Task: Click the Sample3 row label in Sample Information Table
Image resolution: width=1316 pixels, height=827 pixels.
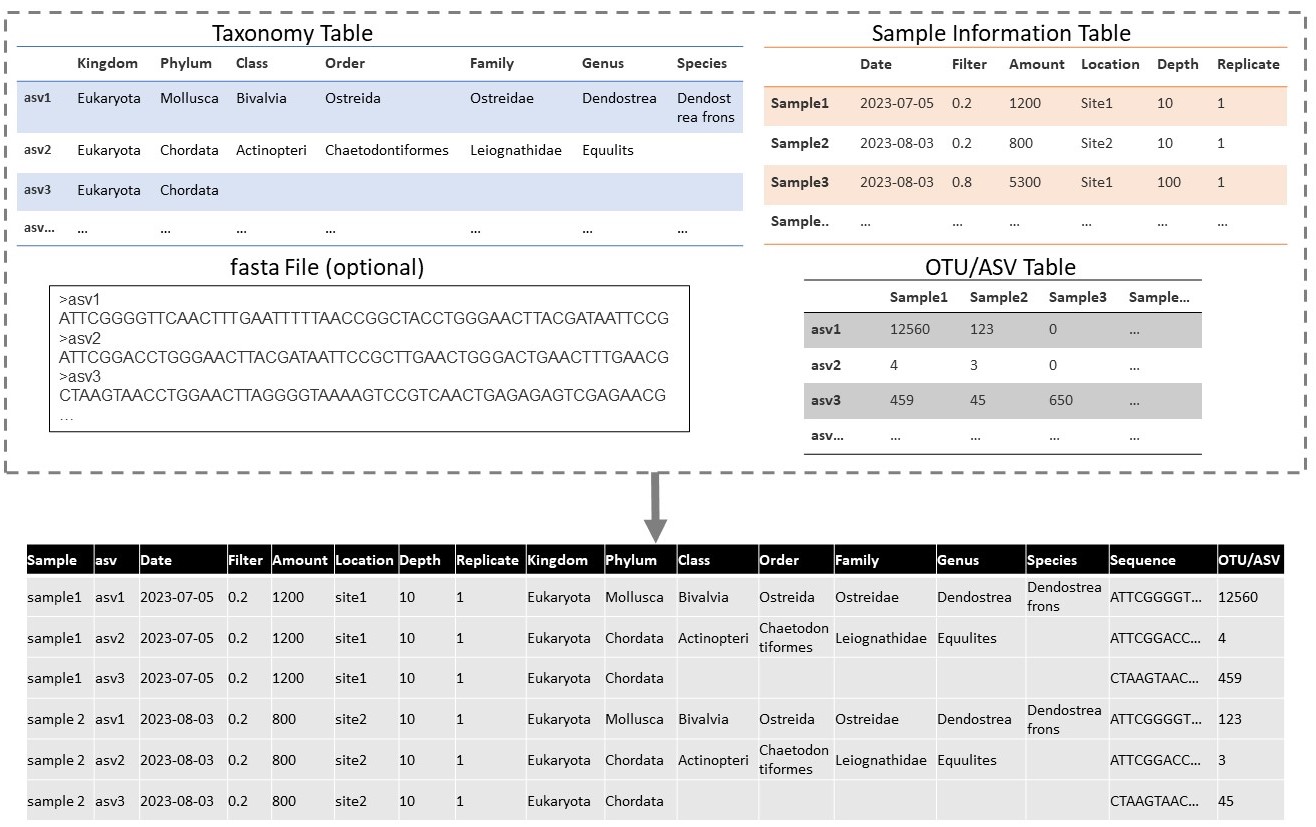Action: [x=799, y=182]
